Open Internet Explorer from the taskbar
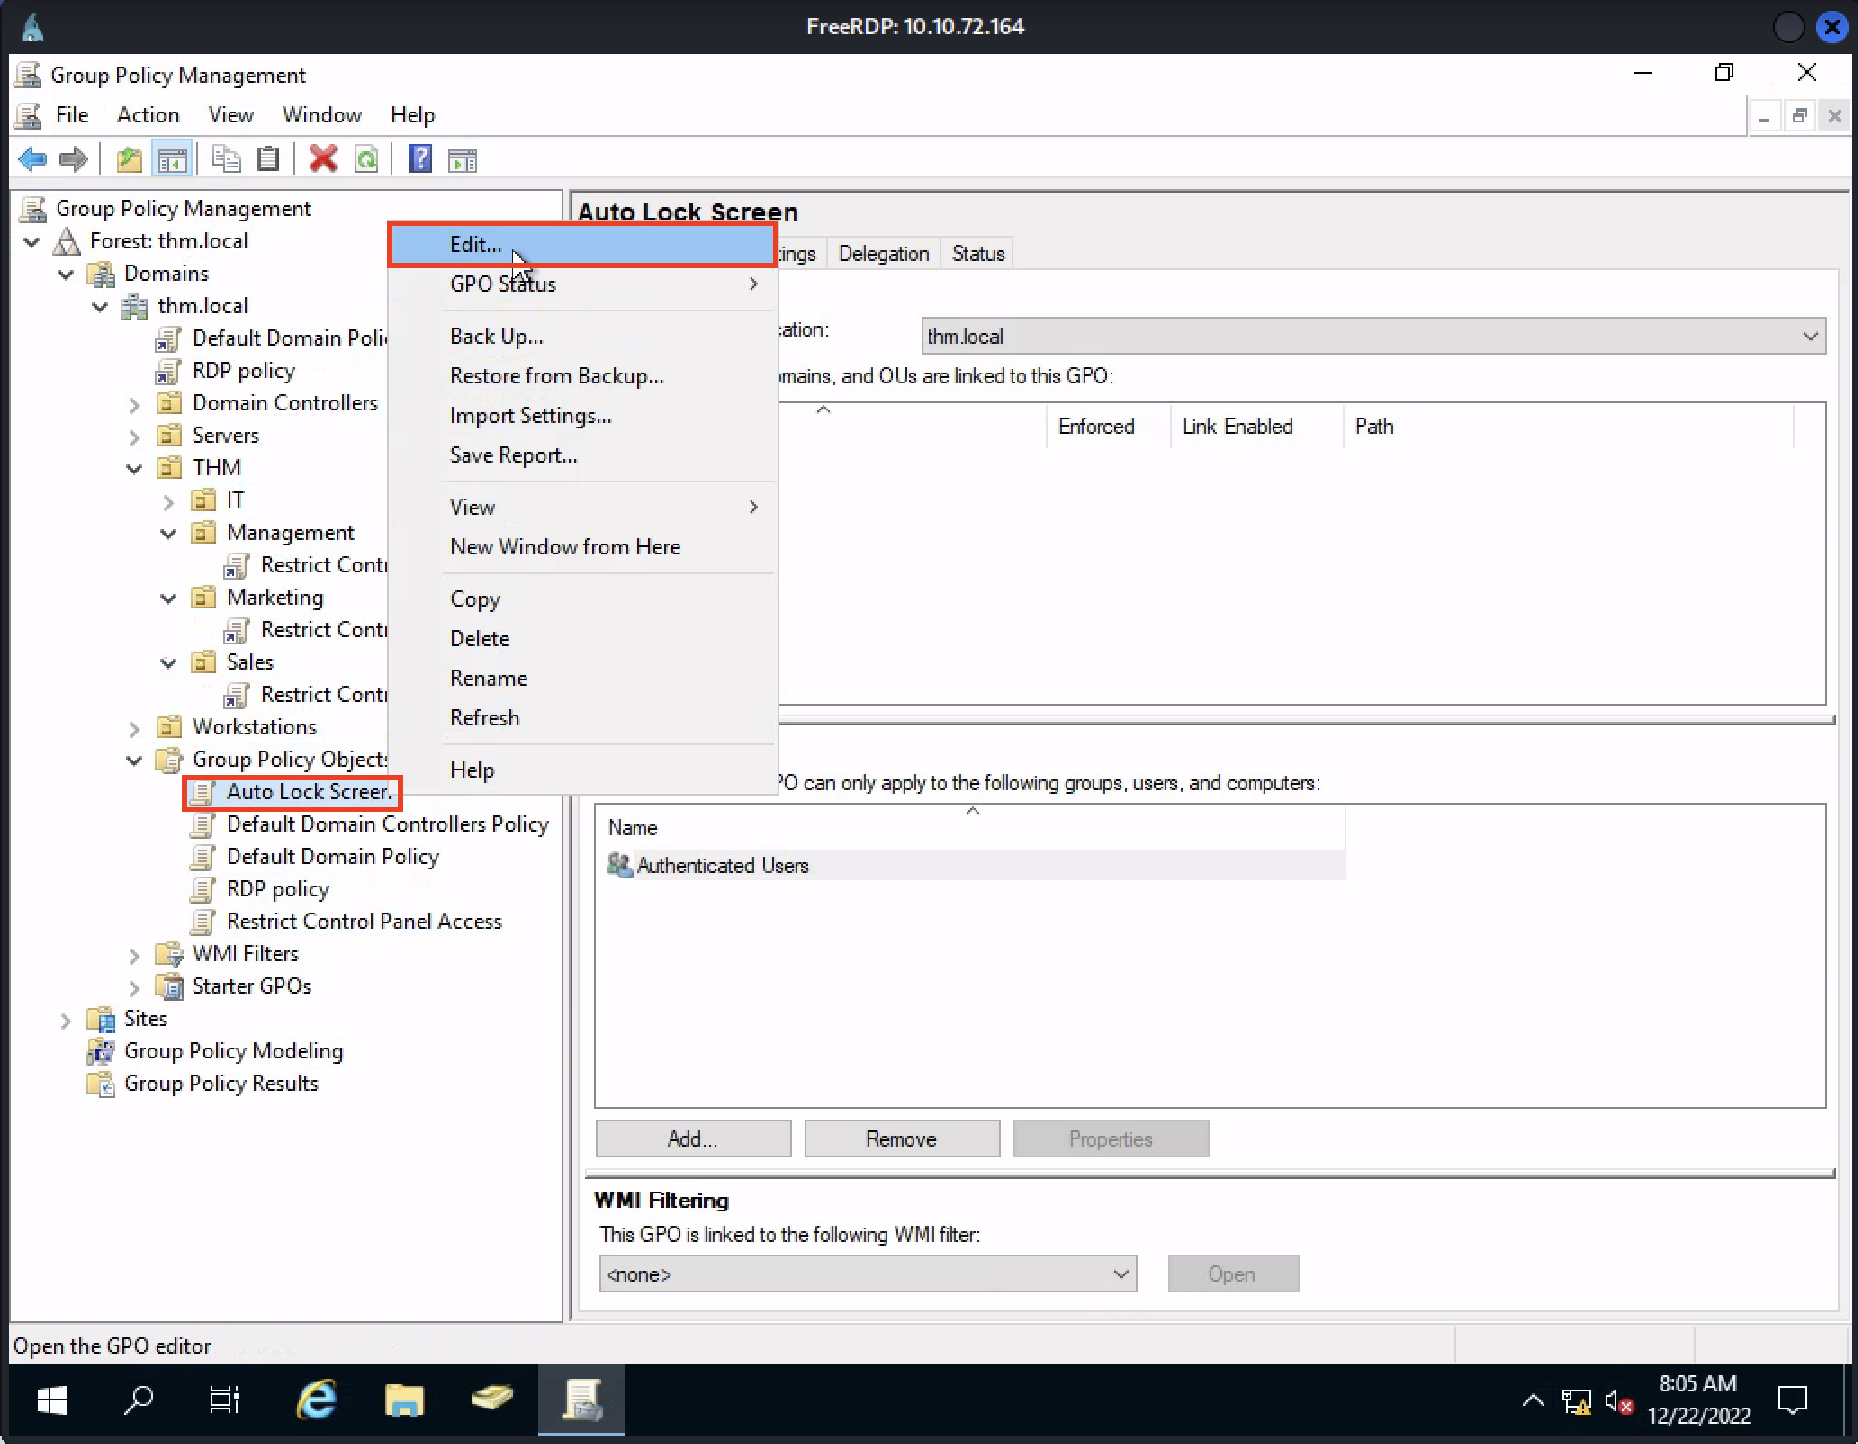The image size is (1858, 1444). point(317,1400)
